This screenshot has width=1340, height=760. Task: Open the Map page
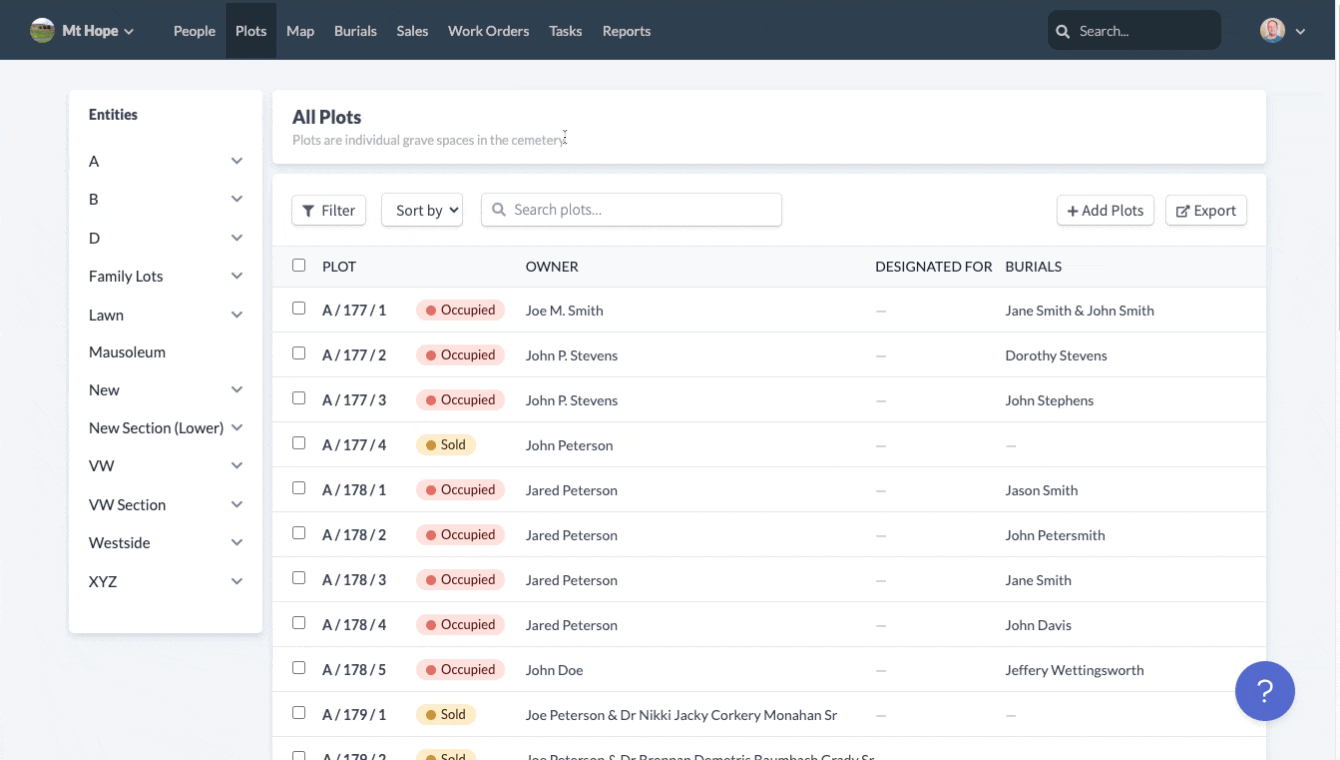(300, 31)
